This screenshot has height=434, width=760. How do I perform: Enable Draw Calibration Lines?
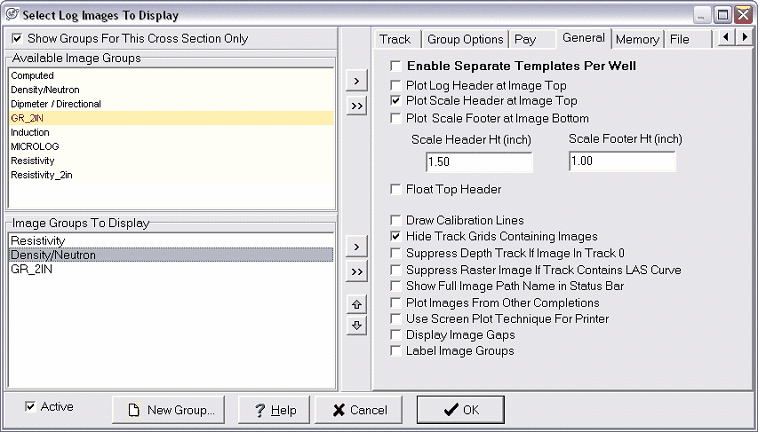tap(396, 220)
